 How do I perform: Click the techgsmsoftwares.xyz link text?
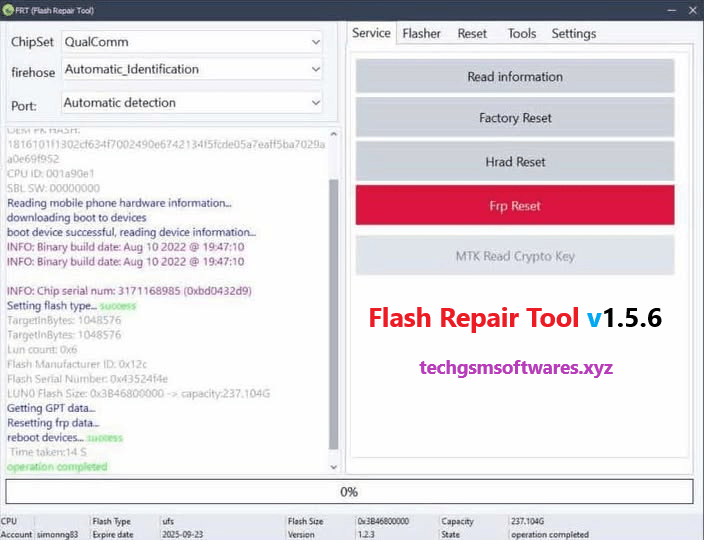click(x=516, y=367)
